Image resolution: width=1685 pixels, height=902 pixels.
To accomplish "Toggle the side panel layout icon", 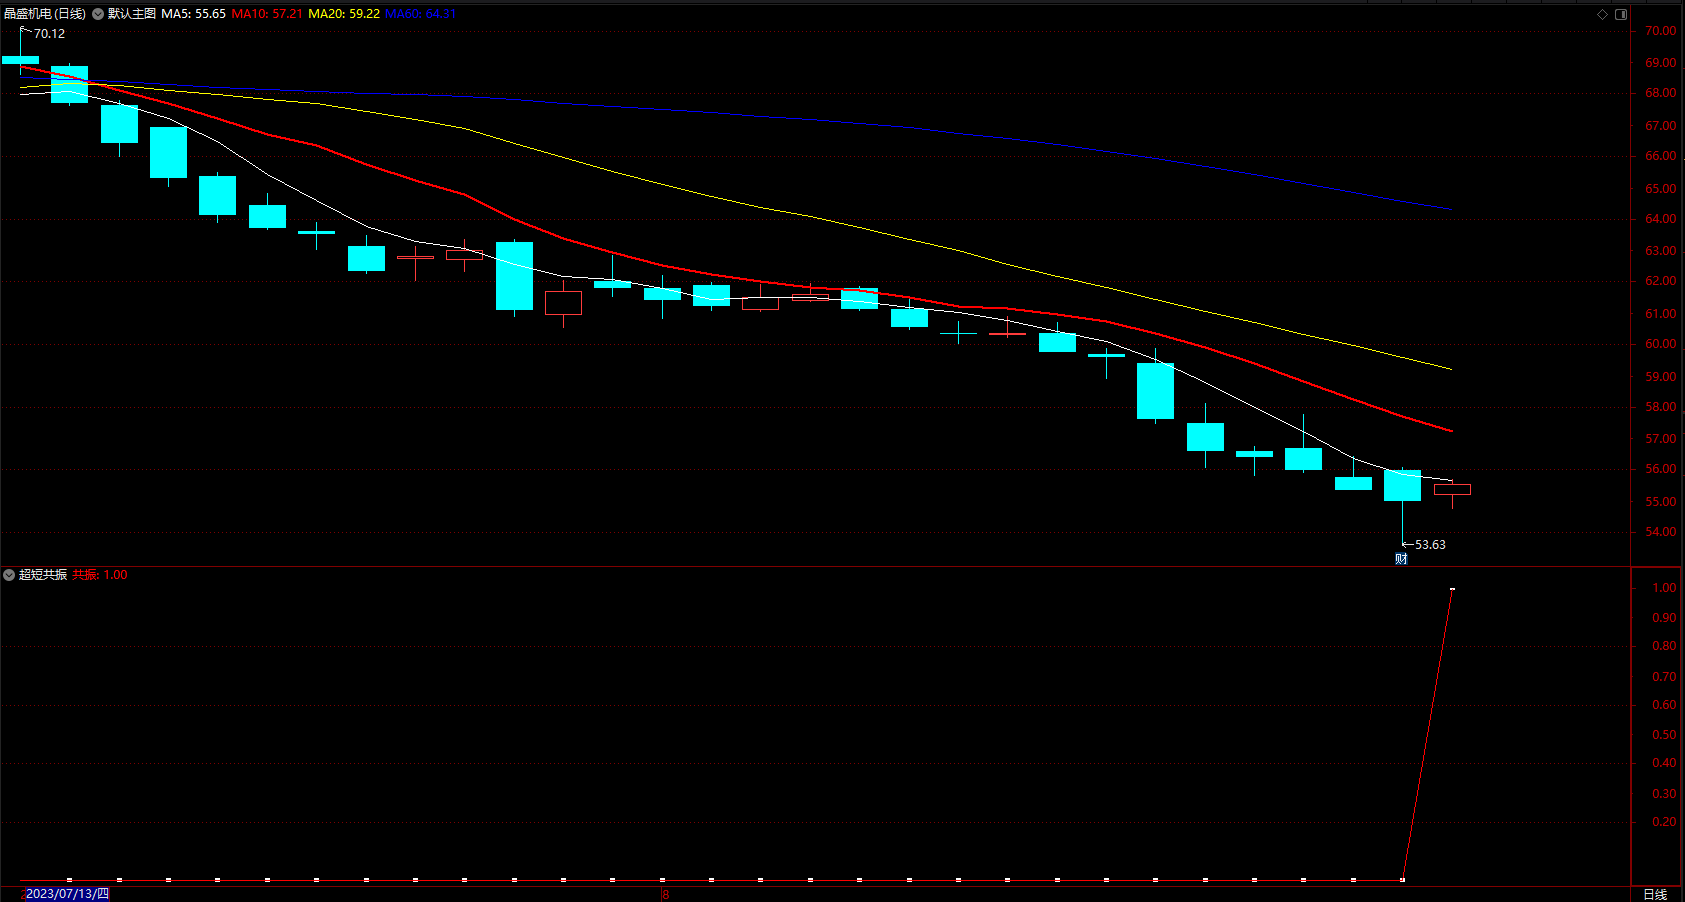I will pos(1621,14).
